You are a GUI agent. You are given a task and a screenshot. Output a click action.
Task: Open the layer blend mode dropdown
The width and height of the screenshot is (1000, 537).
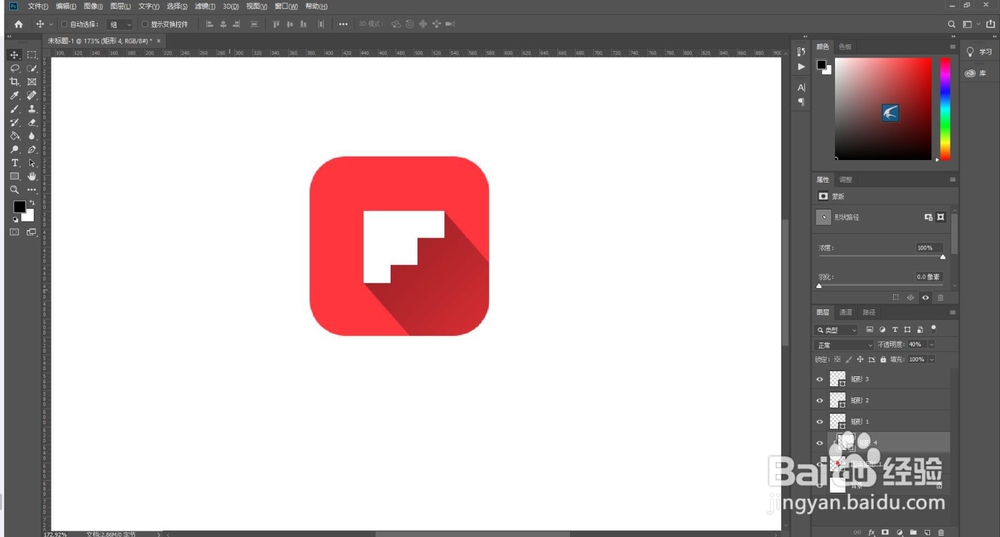[x=844, y=344]
